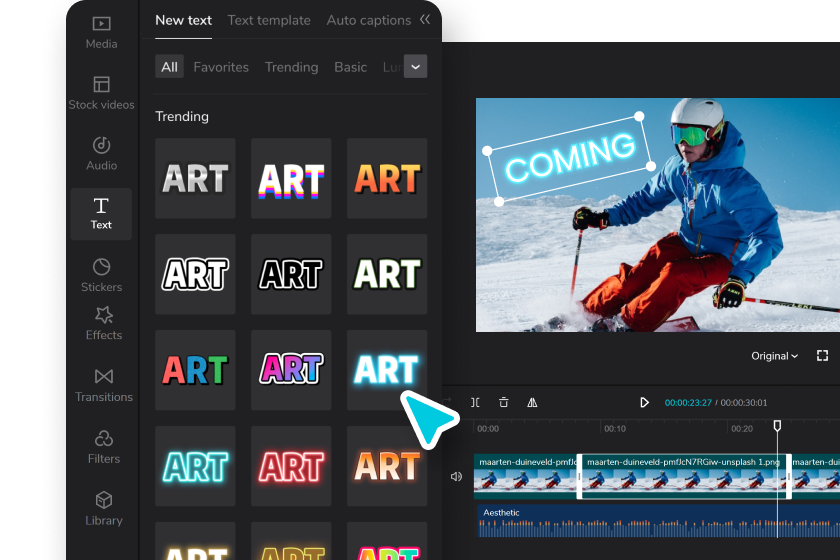This screenshot has height=560, width=840.
Task: Click the 00:10 mark on timeline ruler
Action: [x=615, y=429]
